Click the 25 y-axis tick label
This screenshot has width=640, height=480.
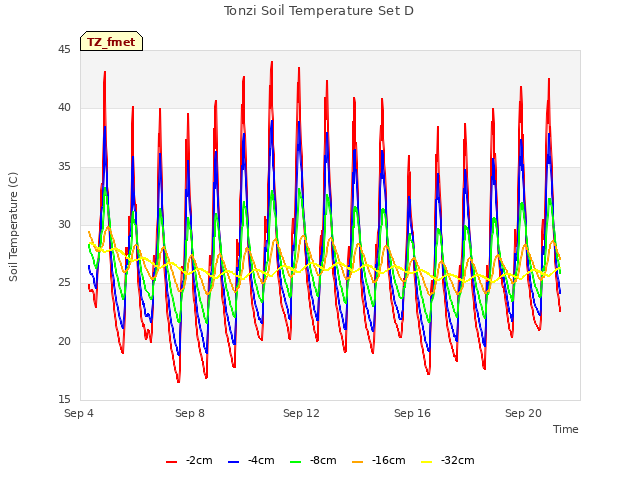click(x=64, y=283)
